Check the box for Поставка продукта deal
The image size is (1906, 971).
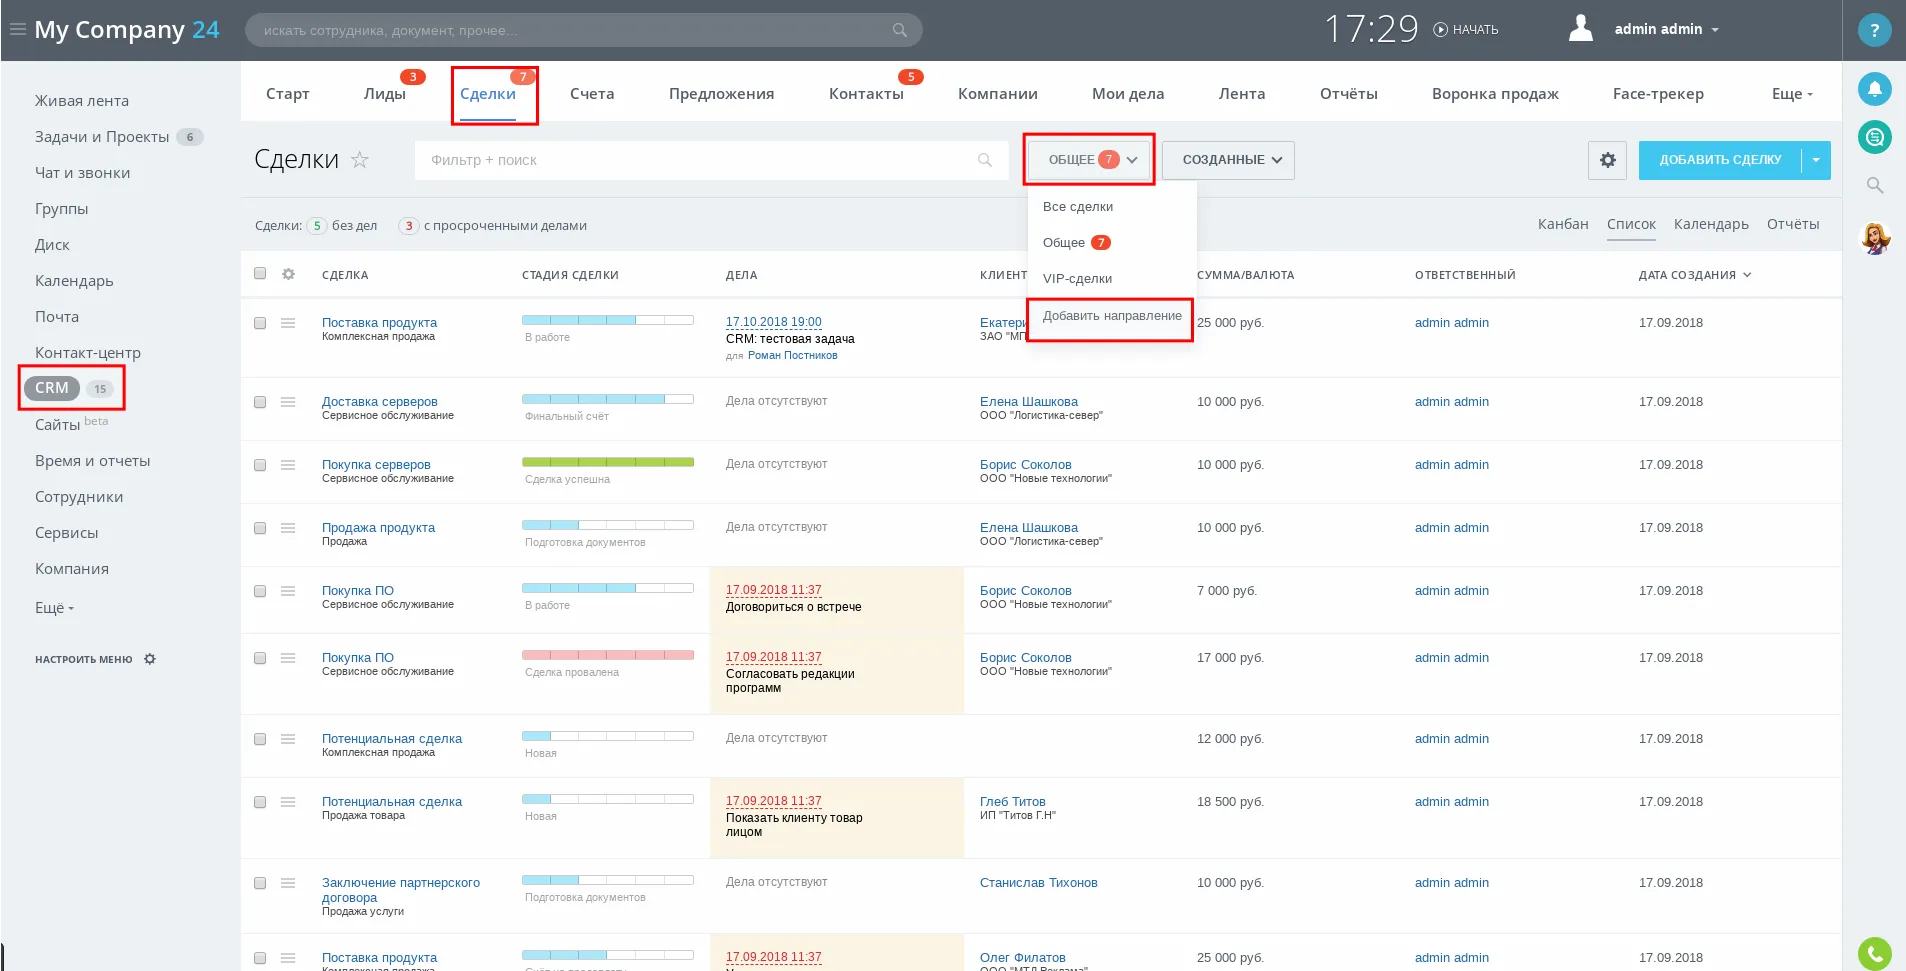[260, 323]
